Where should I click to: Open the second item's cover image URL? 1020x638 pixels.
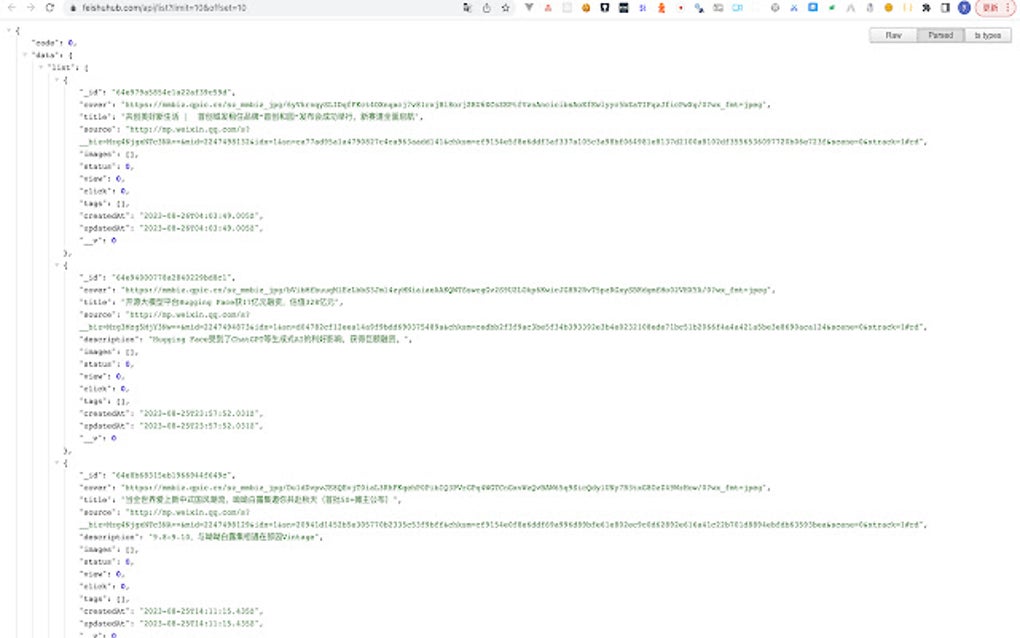(446, 289)
